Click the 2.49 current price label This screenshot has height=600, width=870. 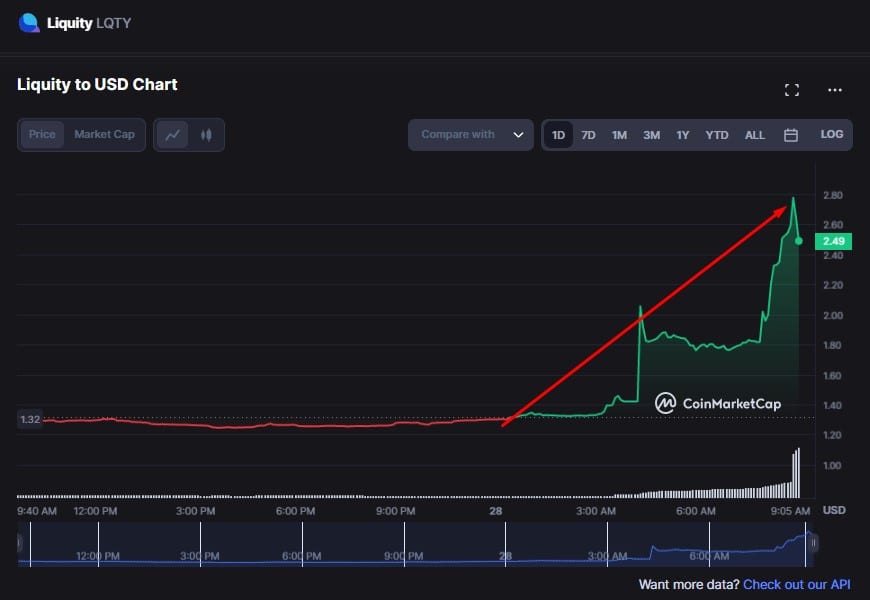coord(833,241)
